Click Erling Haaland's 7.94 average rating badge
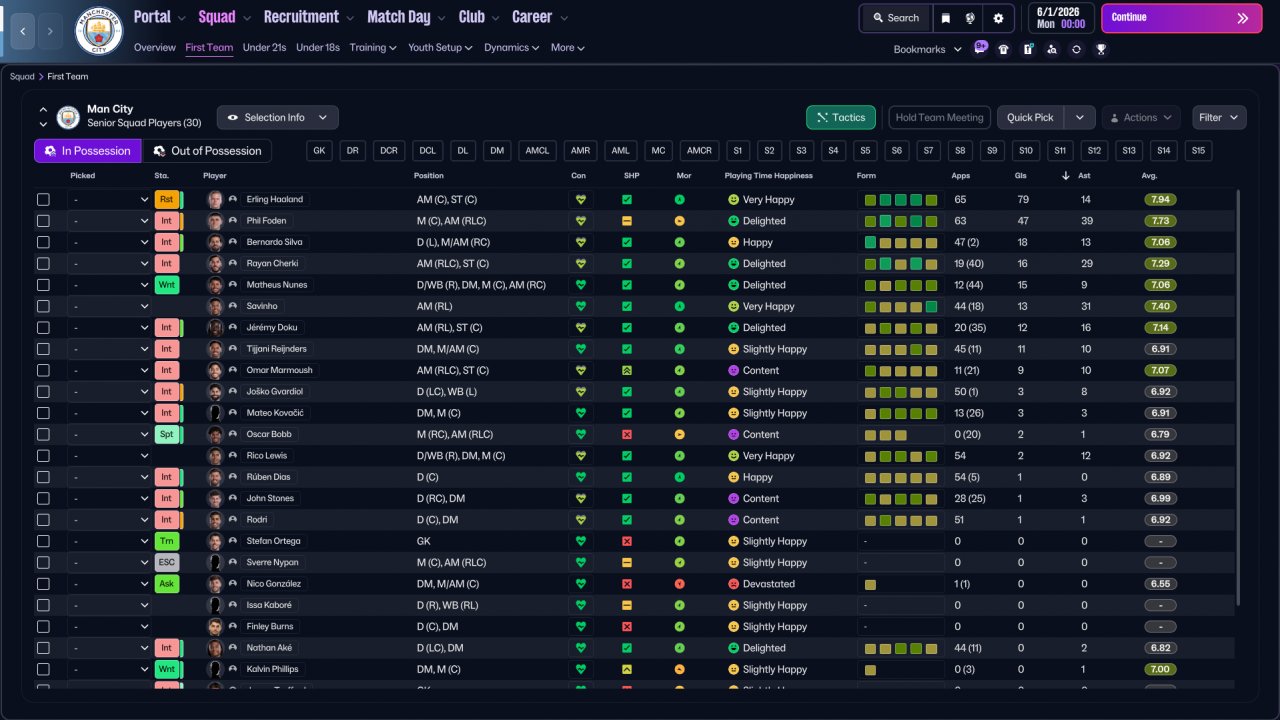Viewport: 1280px width, 720px height. tap(1160, 200)
